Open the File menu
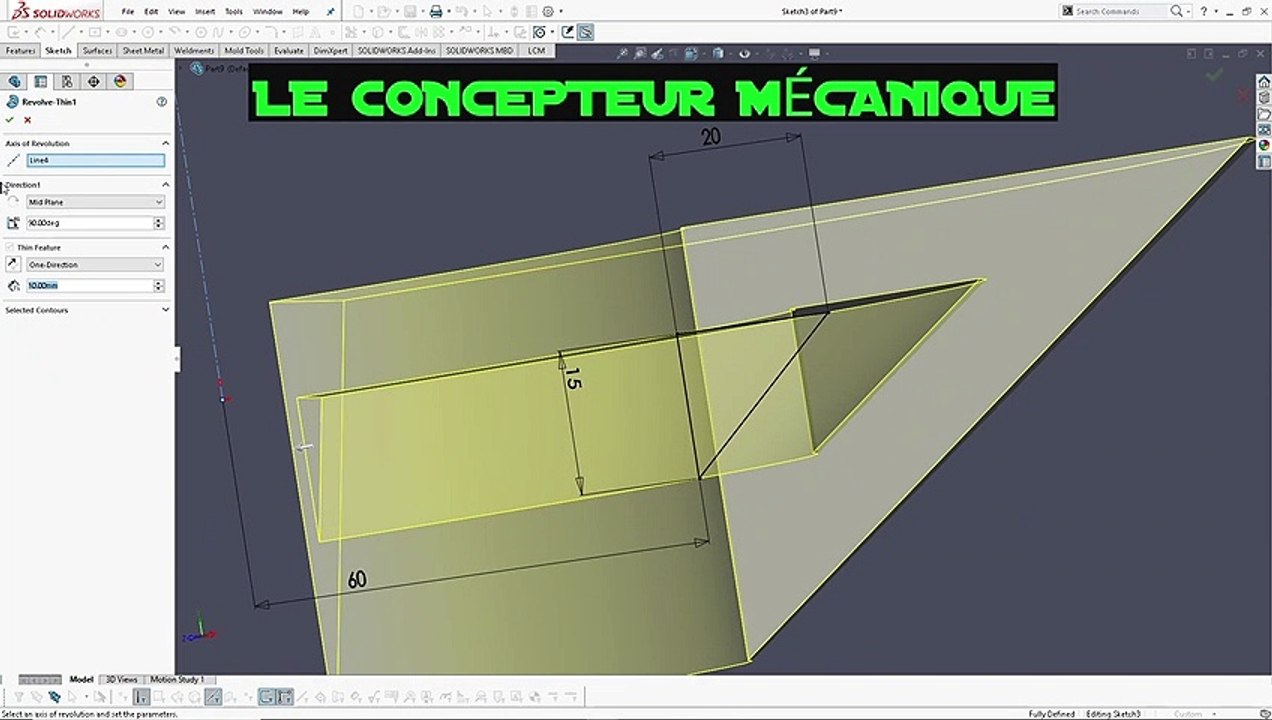The image size is (1272, 720). pyautogui.click(x=128, y=12)
